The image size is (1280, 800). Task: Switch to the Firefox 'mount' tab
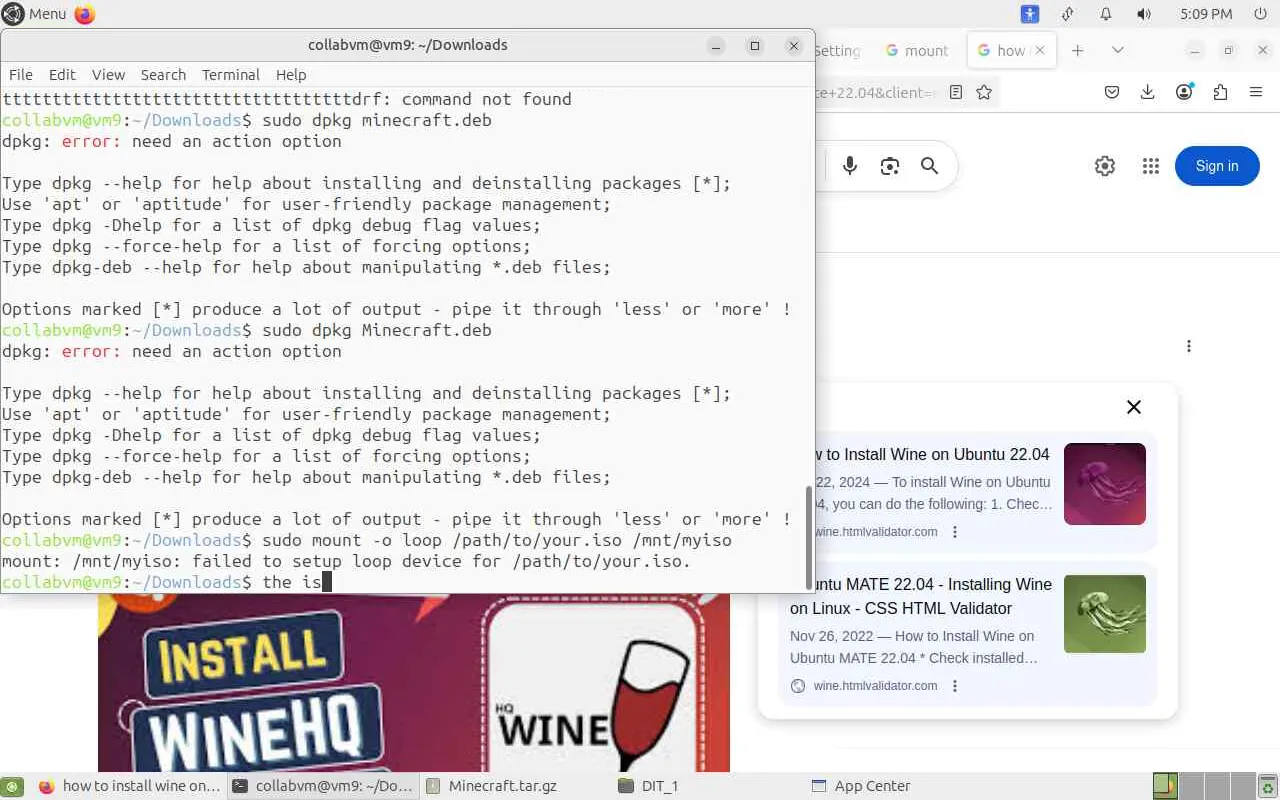click(x=917, y=50)
